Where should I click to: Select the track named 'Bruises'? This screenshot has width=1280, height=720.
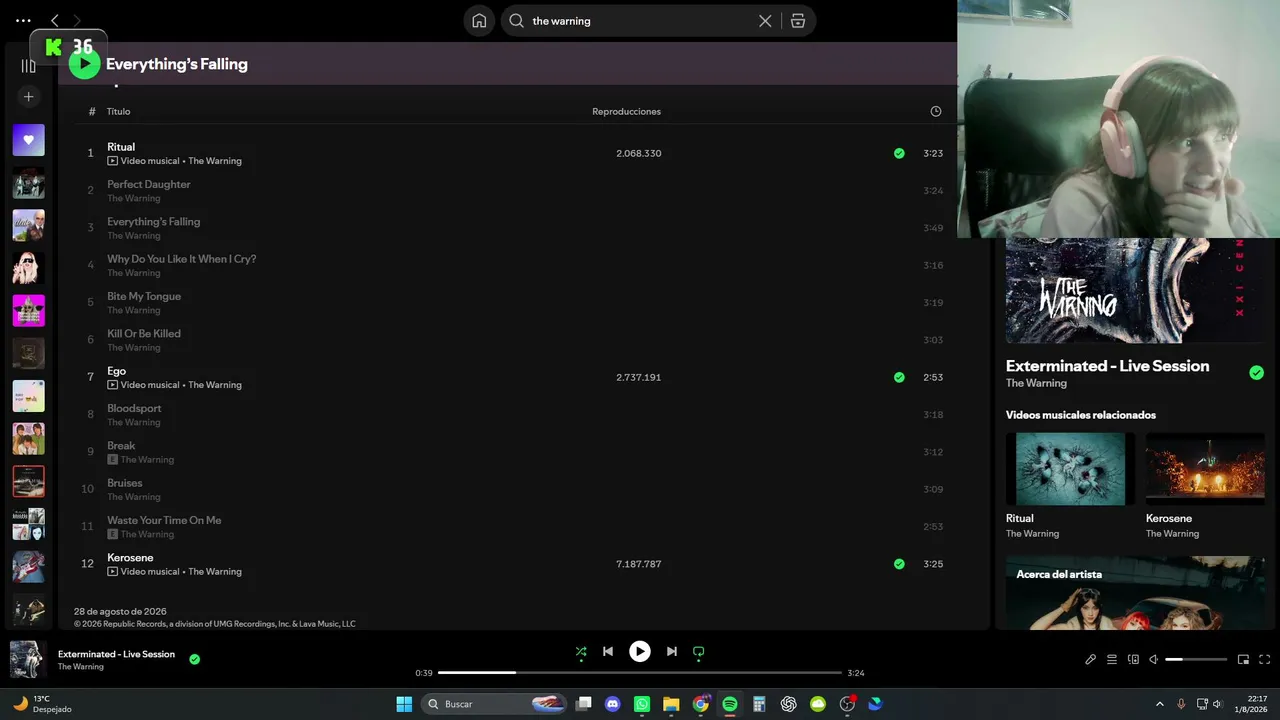[125, 483]
